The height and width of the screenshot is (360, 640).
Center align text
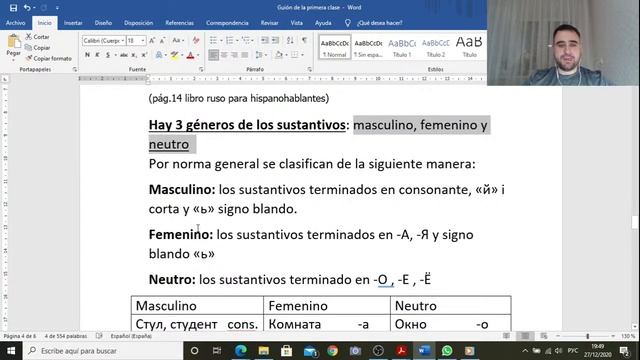point(224,55)
